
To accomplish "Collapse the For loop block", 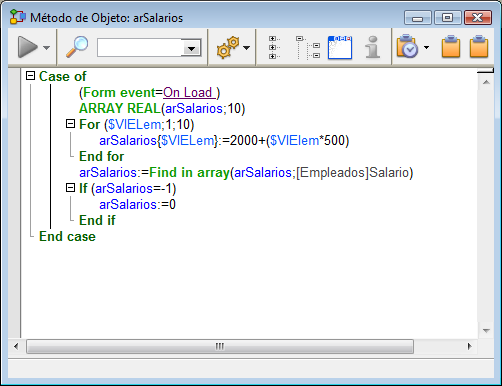I will click(70, 124).
